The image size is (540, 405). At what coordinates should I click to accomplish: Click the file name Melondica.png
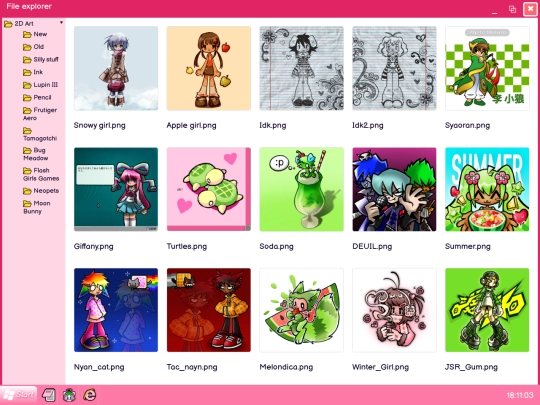click(x=286, y=367)
